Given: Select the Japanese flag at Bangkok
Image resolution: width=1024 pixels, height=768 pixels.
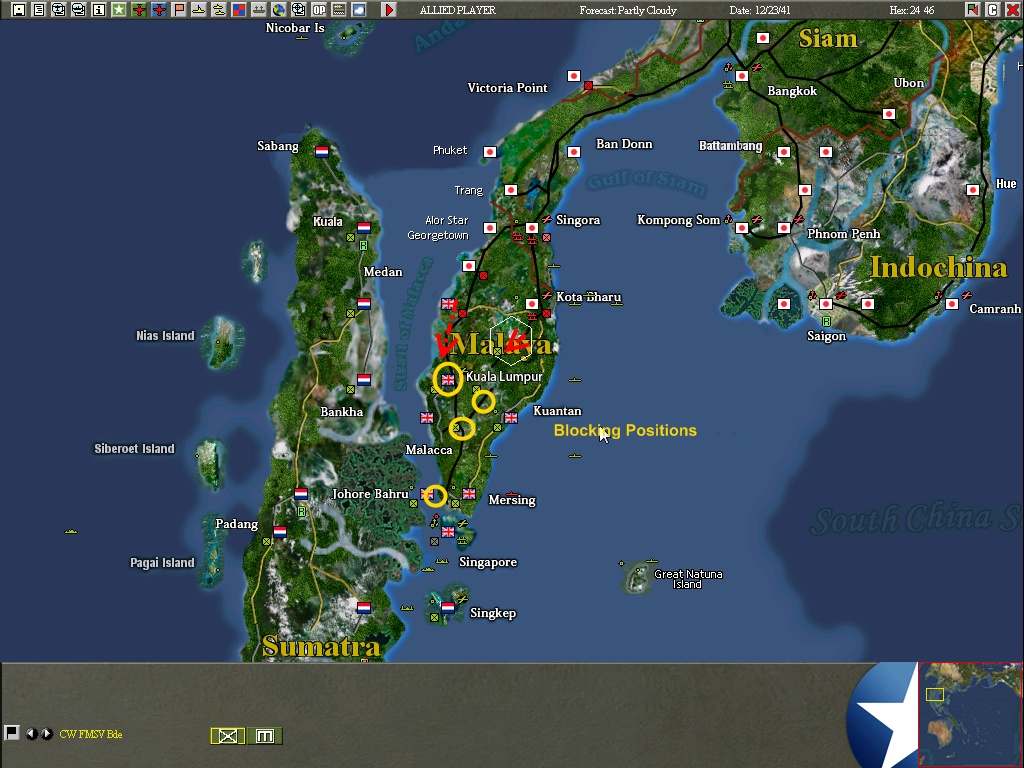Looking at the screenshot, I should point(742,76).
